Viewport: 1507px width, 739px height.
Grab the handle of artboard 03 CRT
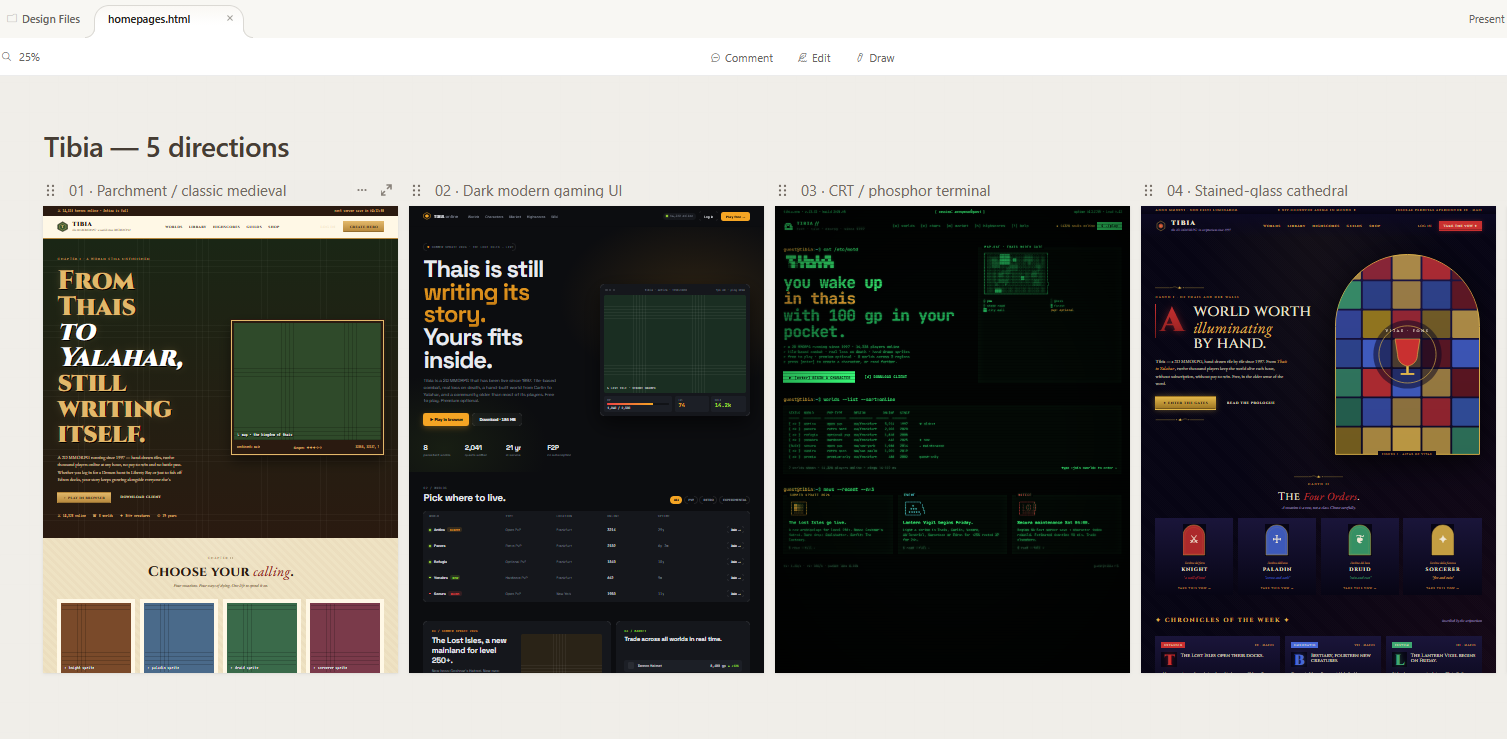click(x=782, y=190)
